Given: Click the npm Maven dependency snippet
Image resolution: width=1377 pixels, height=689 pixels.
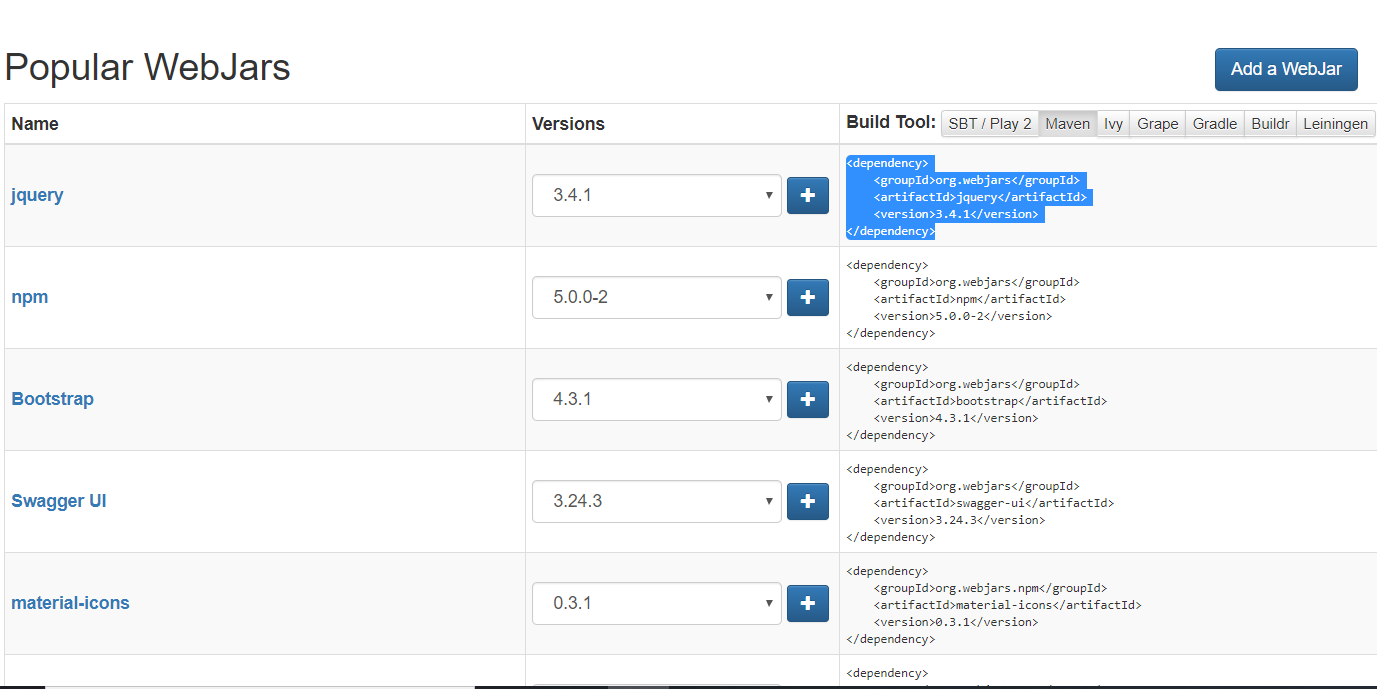Looking at the screenshot, I should (x=963, y=299).
